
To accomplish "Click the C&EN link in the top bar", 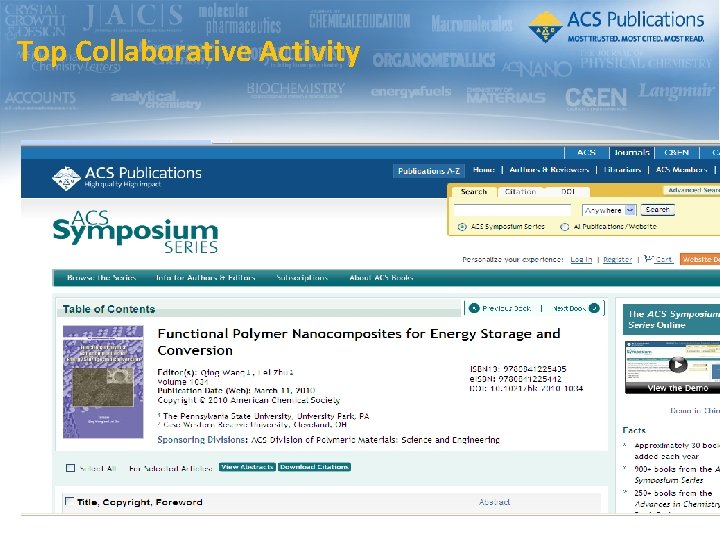I will coord(676,152).
